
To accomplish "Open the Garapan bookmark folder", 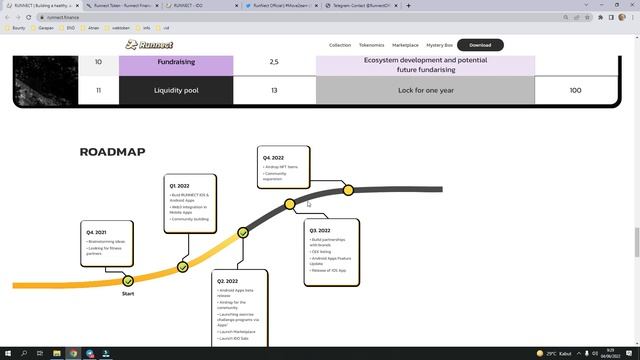I will click(x=42, y=28).
